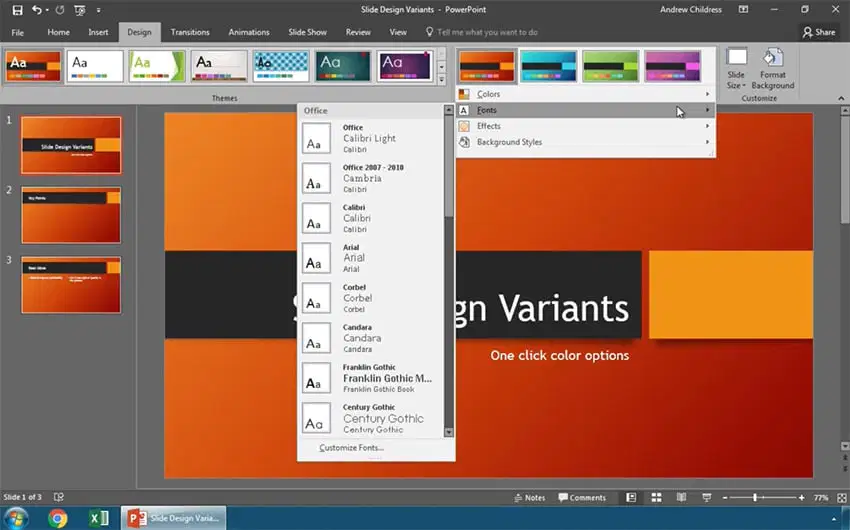The image size is (850, 530).
Task: Click the Tell me what you want to do box
Action: tap(482, 32)
